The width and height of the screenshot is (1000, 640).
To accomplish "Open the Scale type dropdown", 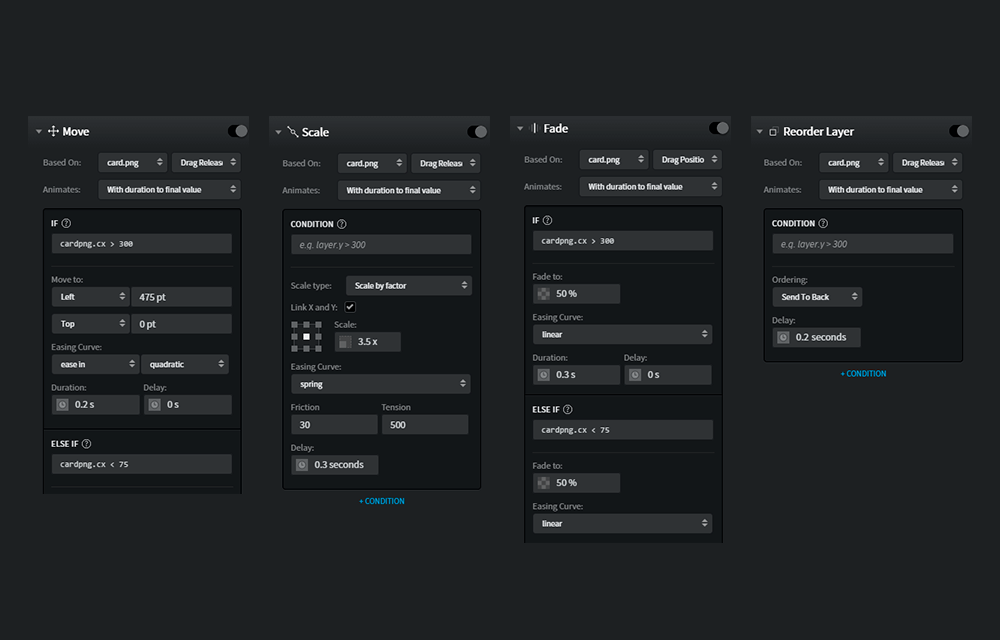I will (409, 286).
